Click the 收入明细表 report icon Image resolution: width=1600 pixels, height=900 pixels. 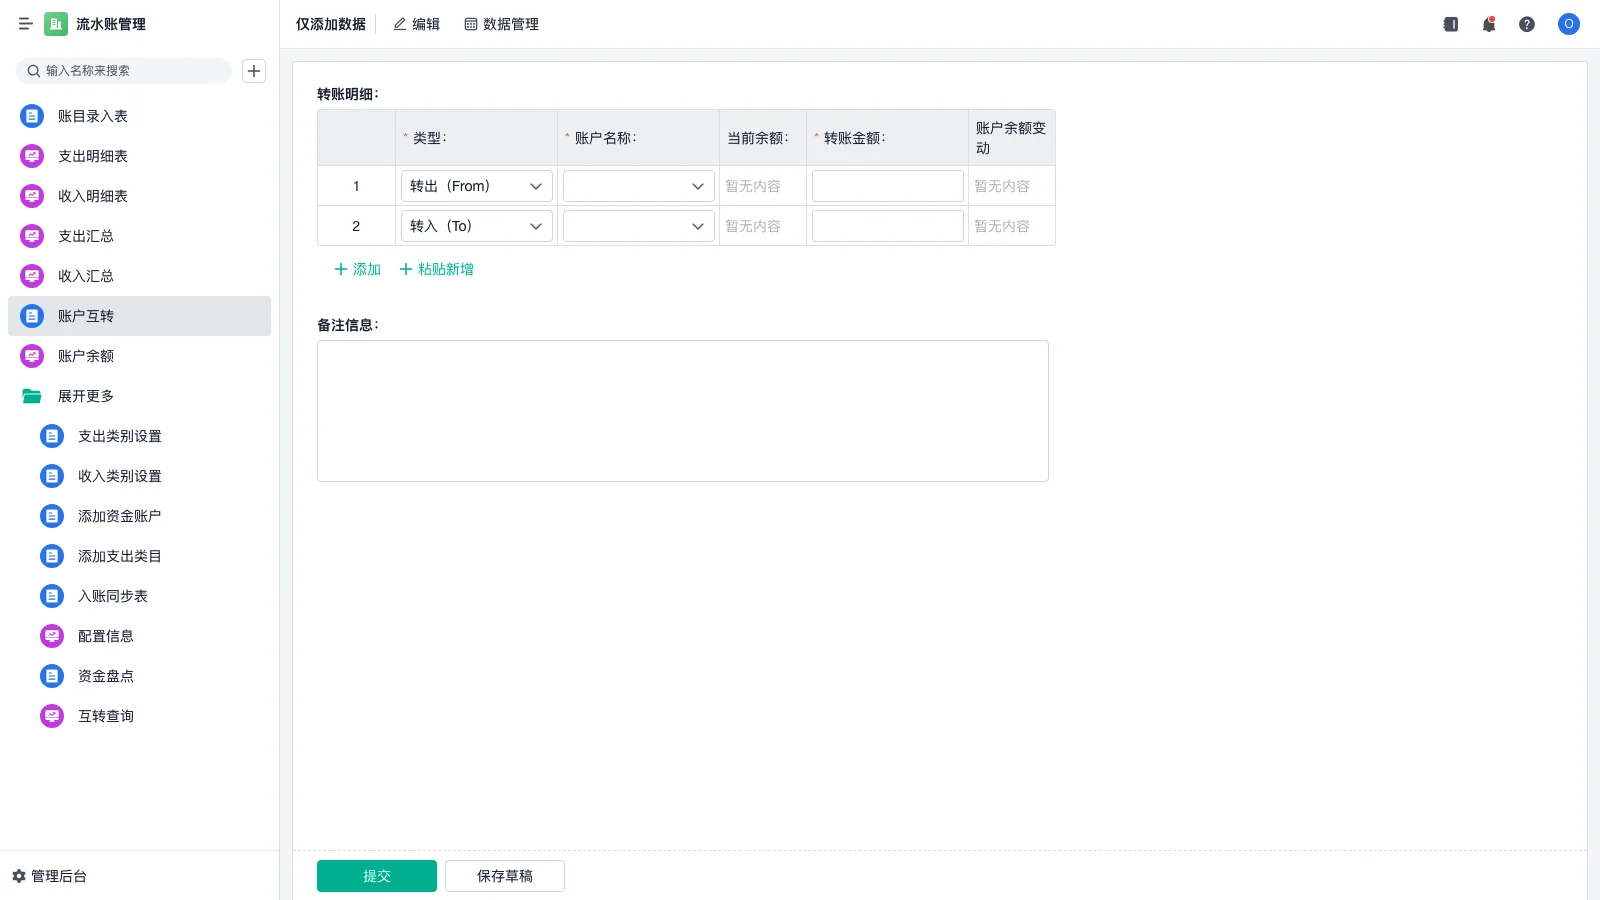click(x=32, y=196)
